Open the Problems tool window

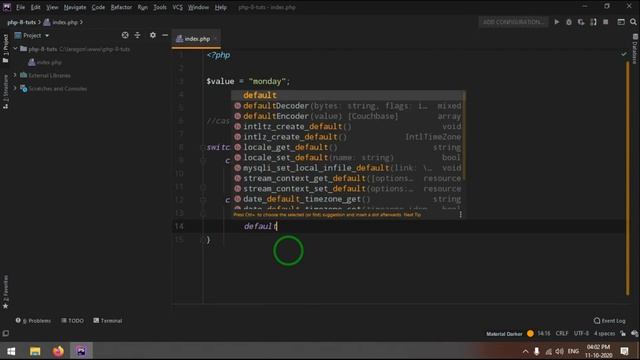click(x=33, y=320)
